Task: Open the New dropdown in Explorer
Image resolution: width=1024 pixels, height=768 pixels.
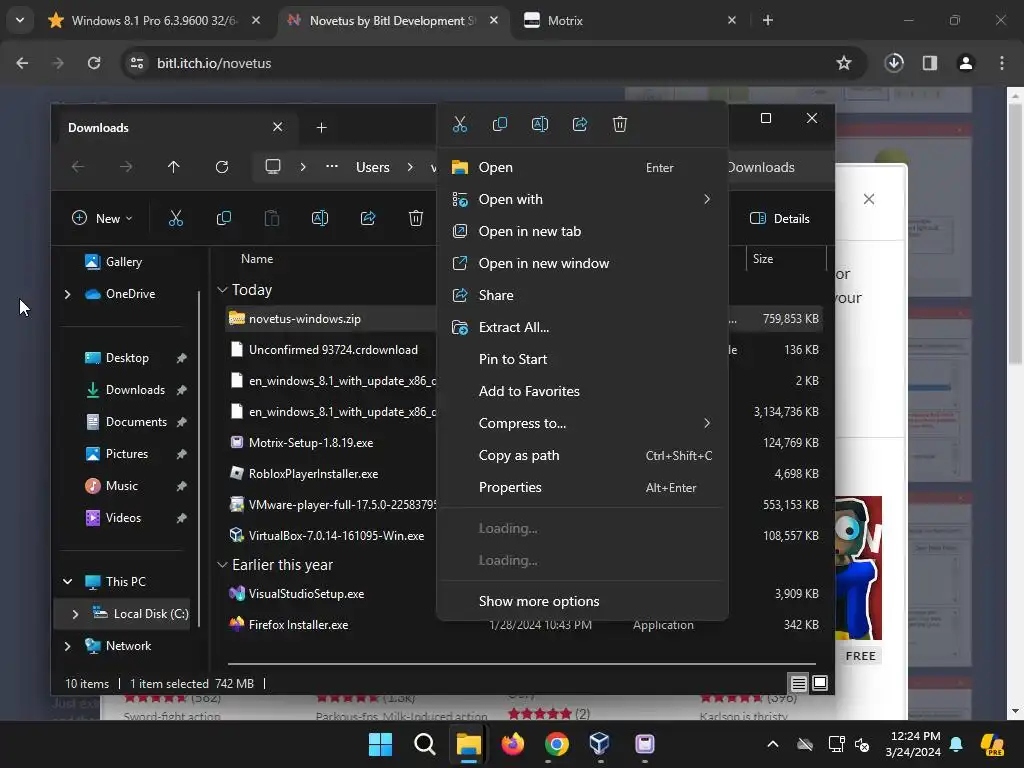Action: pos(103,219)
